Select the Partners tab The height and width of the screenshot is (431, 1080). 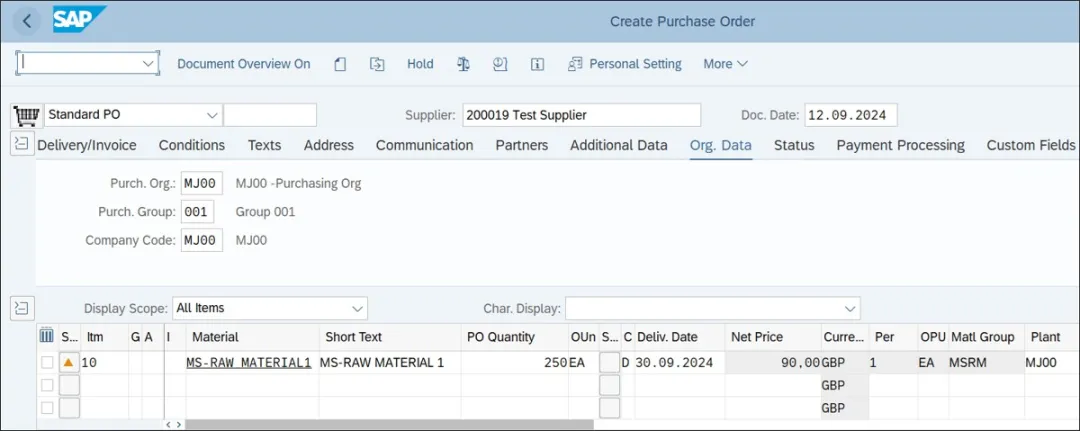point(522,145)
